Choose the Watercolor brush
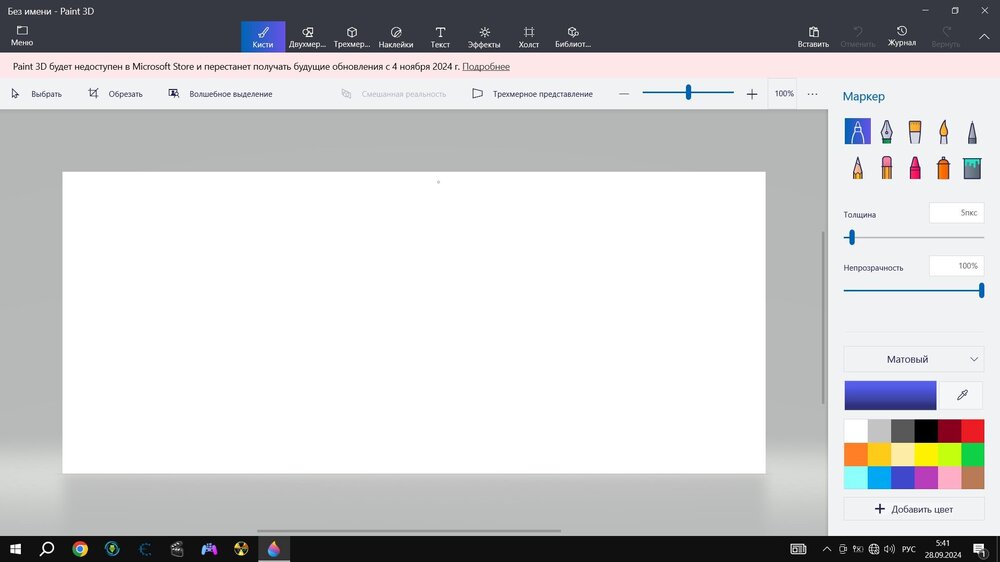1000x562 pixels. pos(943,132)
